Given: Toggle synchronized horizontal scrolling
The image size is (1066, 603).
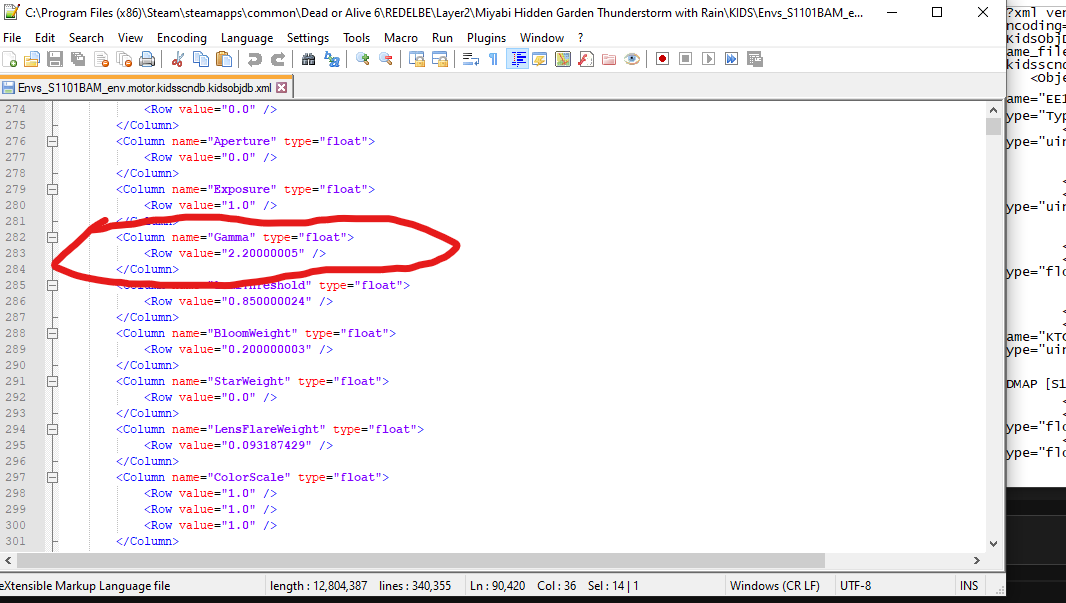Looking at the screenshot, I should pyautogui.click(x=440, y=60).
